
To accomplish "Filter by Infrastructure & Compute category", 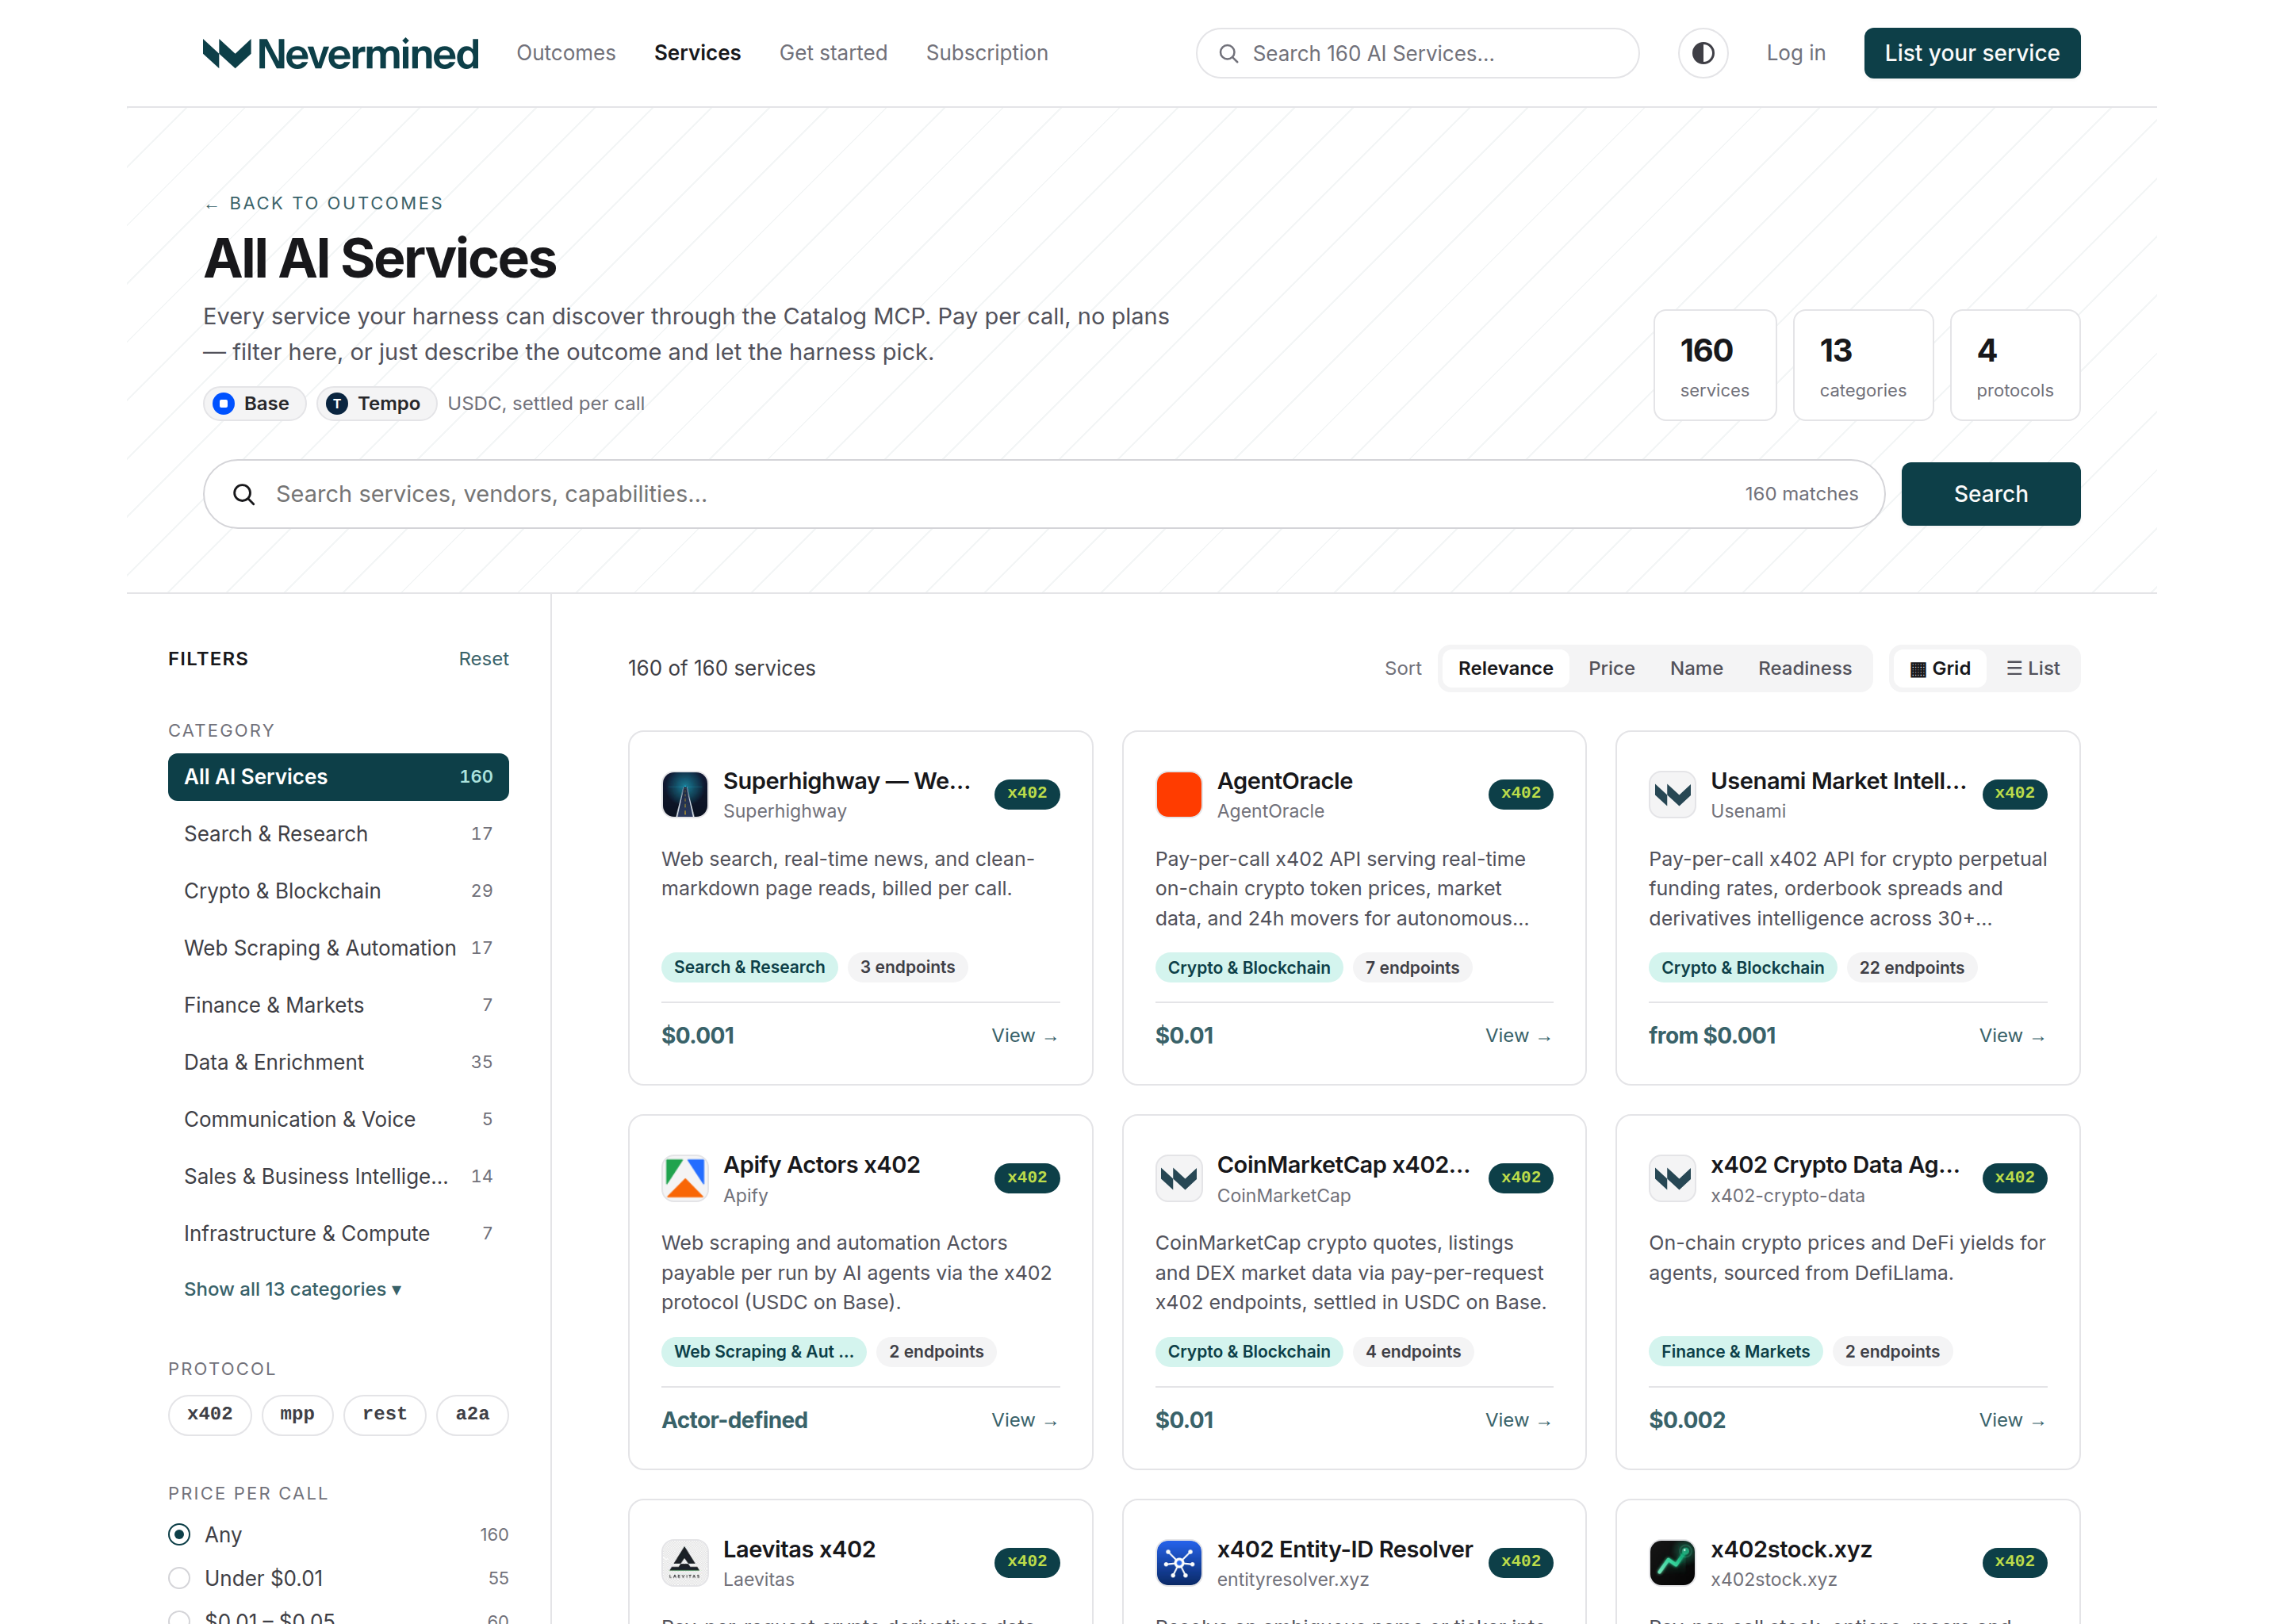I will click(x=338, y=1234).
